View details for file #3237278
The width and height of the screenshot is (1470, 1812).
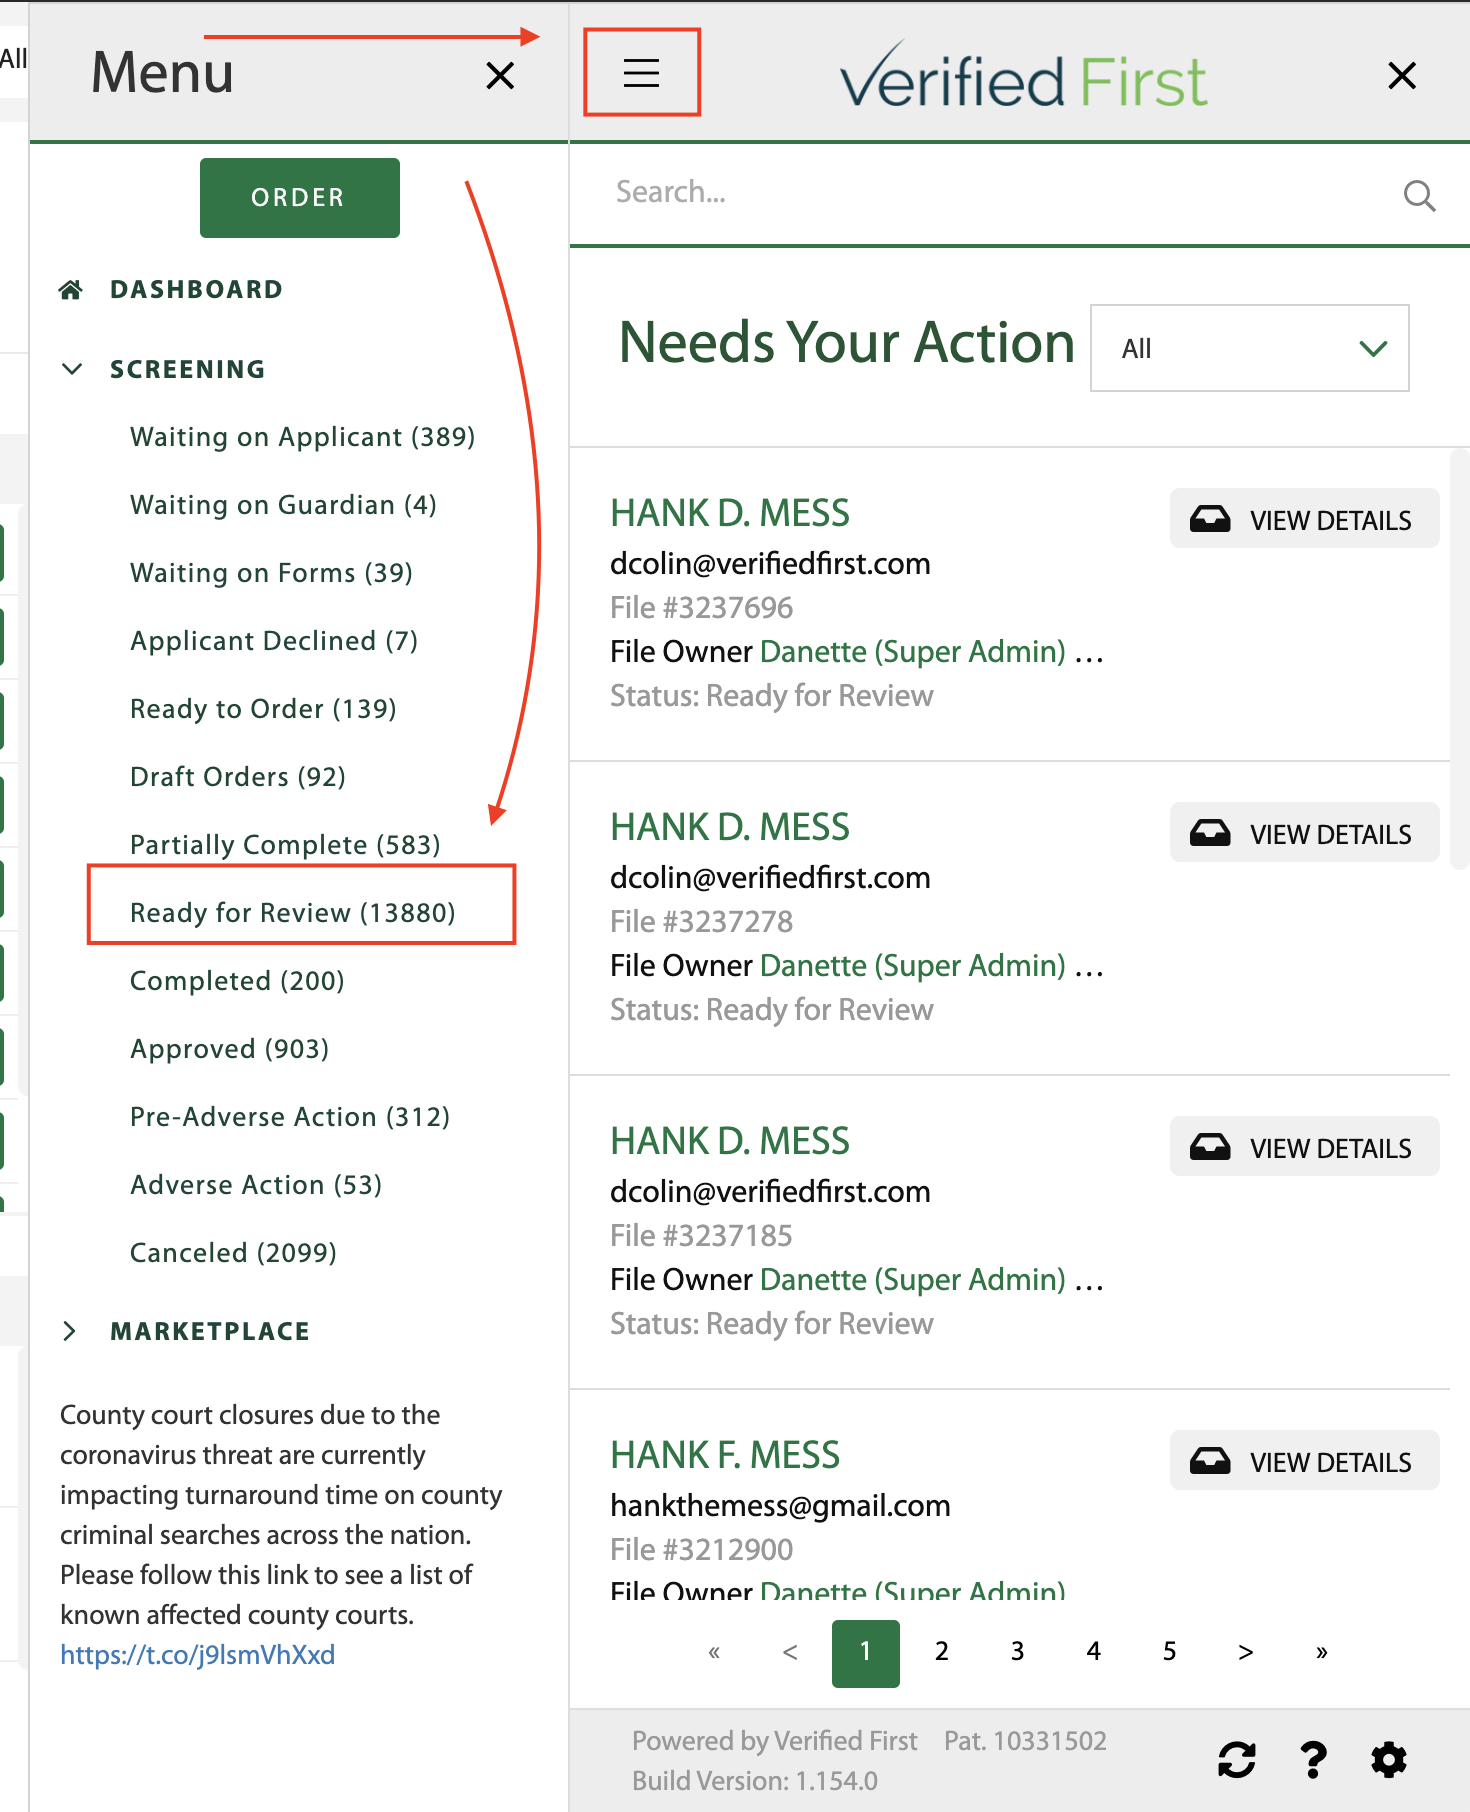1304,833
